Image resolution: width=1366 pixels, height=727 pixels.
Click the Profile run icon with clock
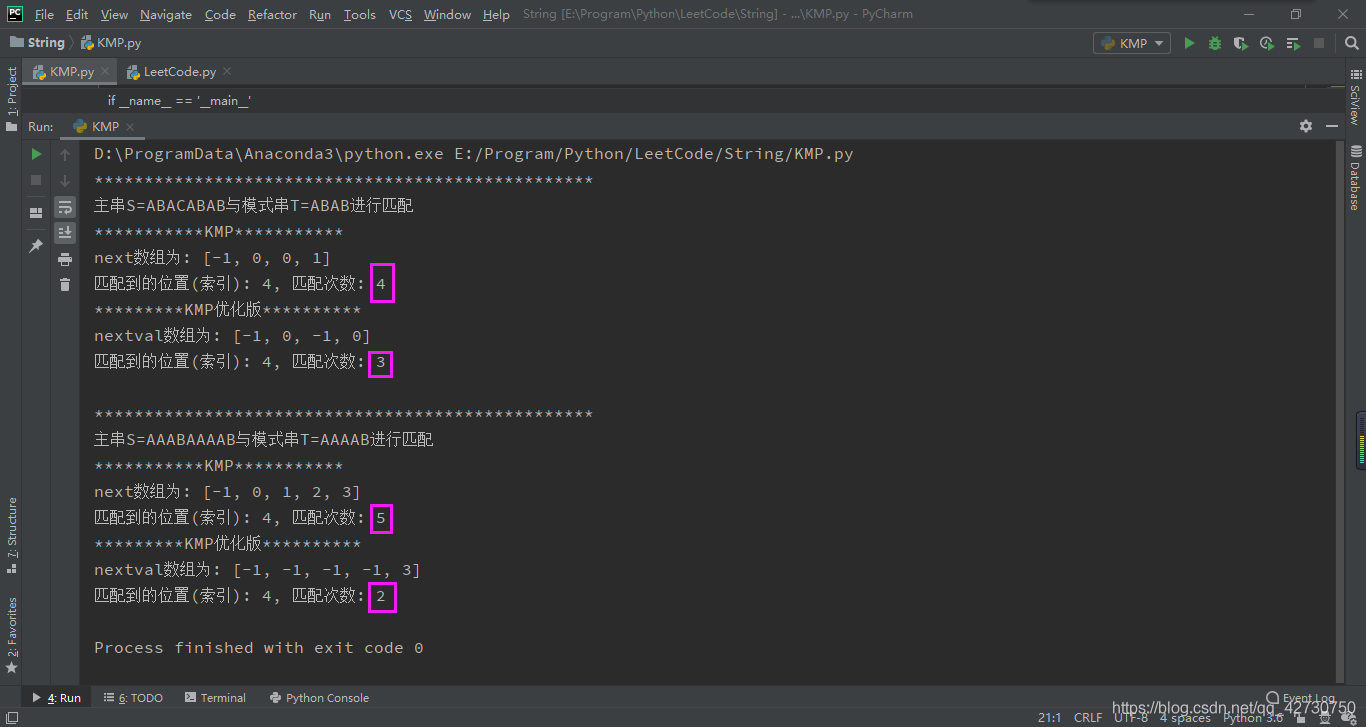(1267, 43)
